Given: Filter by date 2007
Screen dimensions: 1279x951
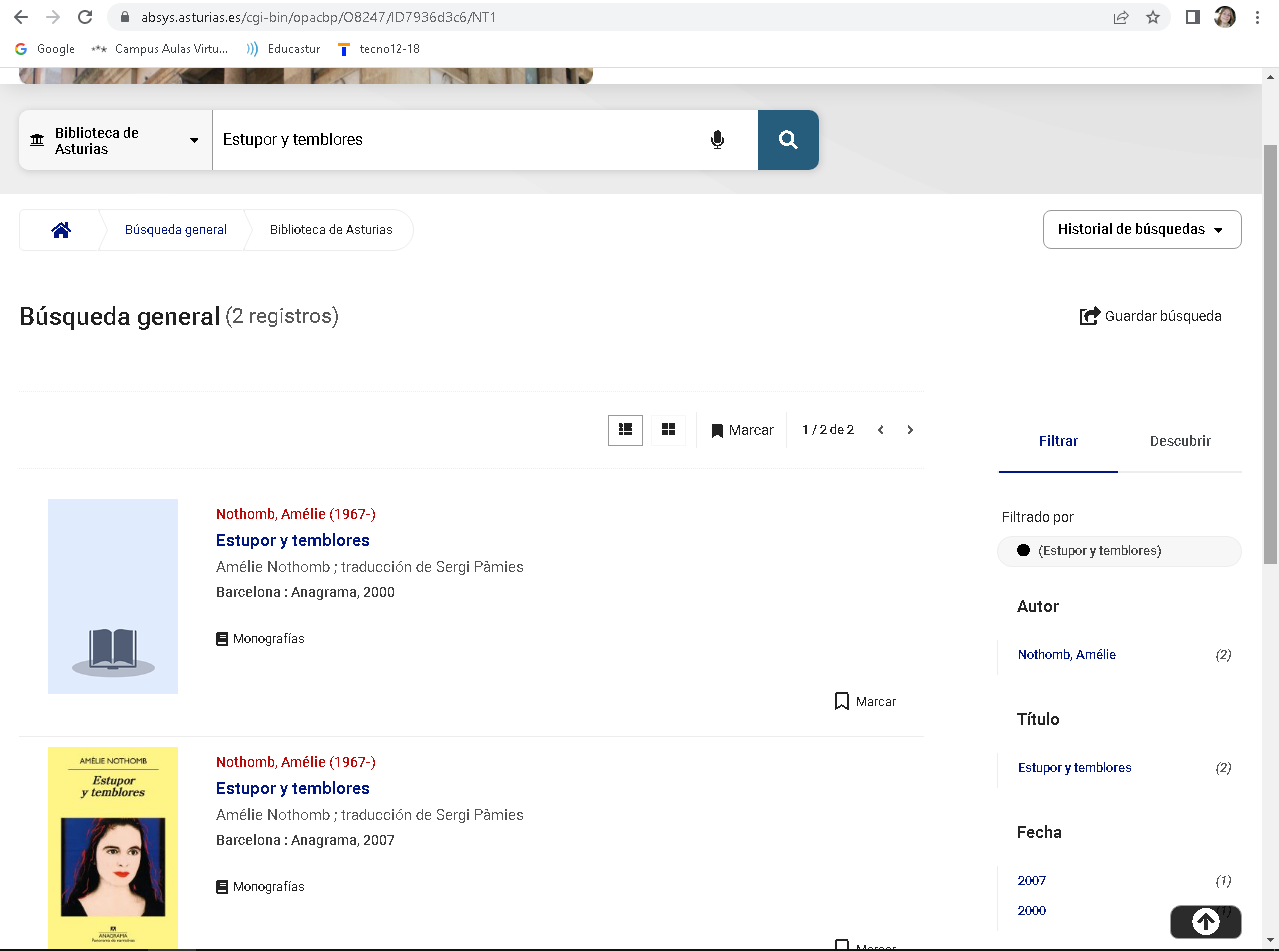Looking at the screenshot, I should point(1032,881).
